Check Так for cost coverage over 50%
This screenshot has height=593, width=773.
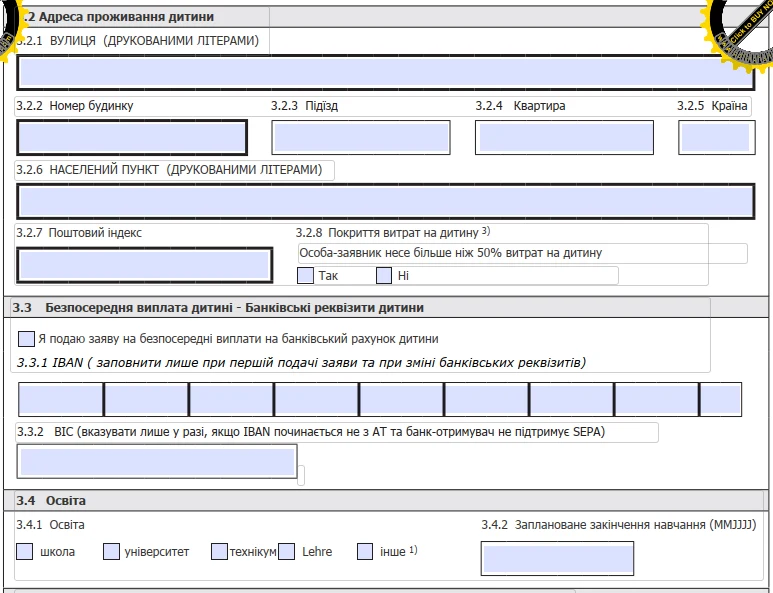[305, 276]
